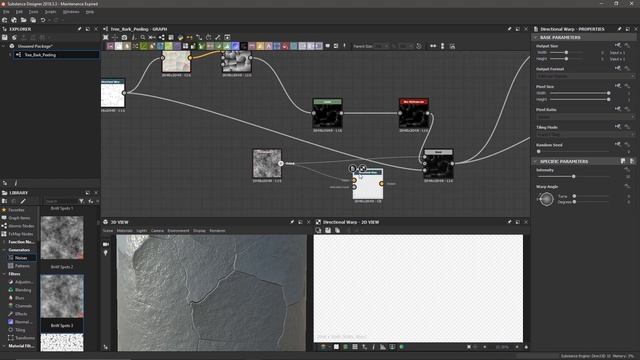Click the reset parent size icon
The image size is (640, 360).
(419, 46)
